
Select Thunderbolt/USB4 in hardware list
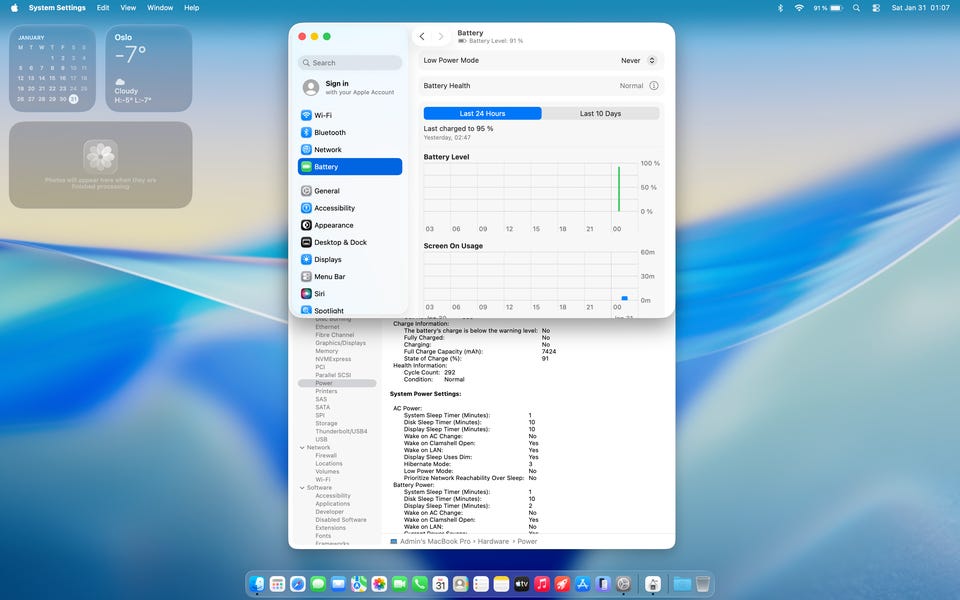coord(341,431)
